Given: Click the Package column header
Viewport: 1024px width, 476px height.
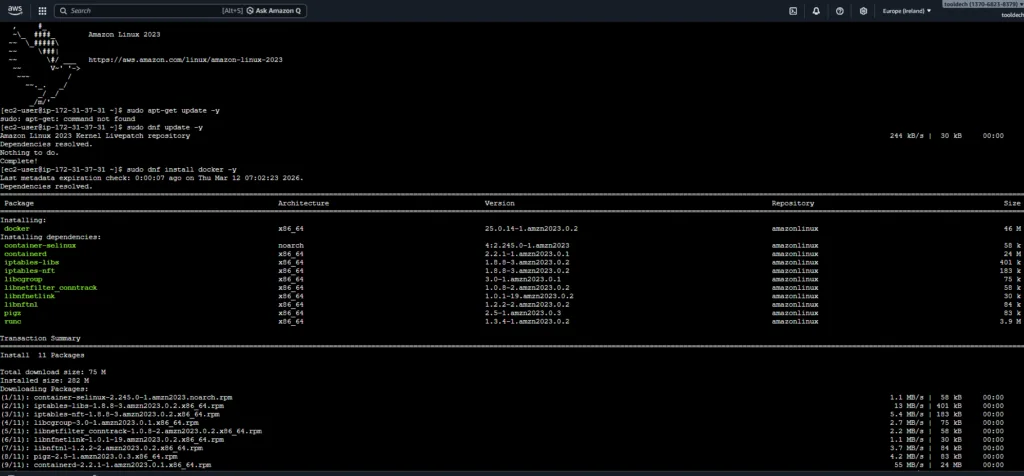Looking at the screenshot, I should 19,203.
